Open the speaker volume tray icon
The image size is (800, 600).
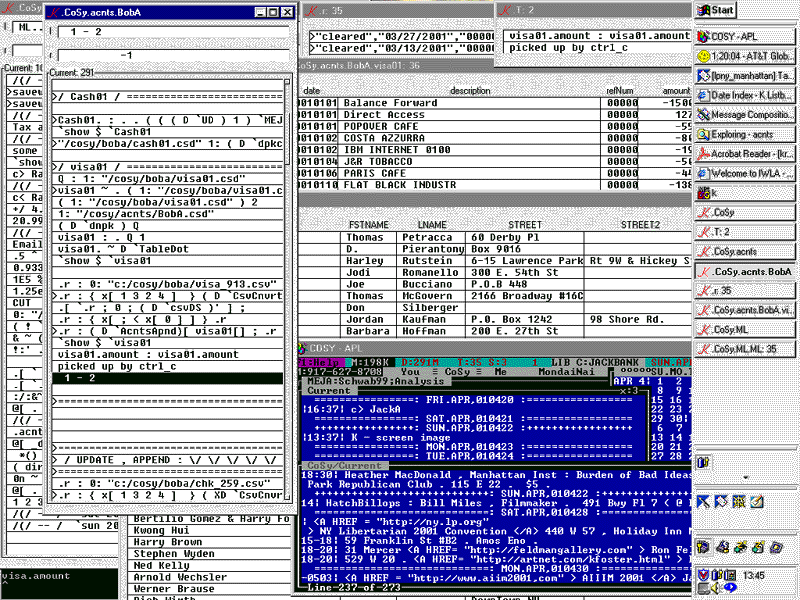(715, 588)
